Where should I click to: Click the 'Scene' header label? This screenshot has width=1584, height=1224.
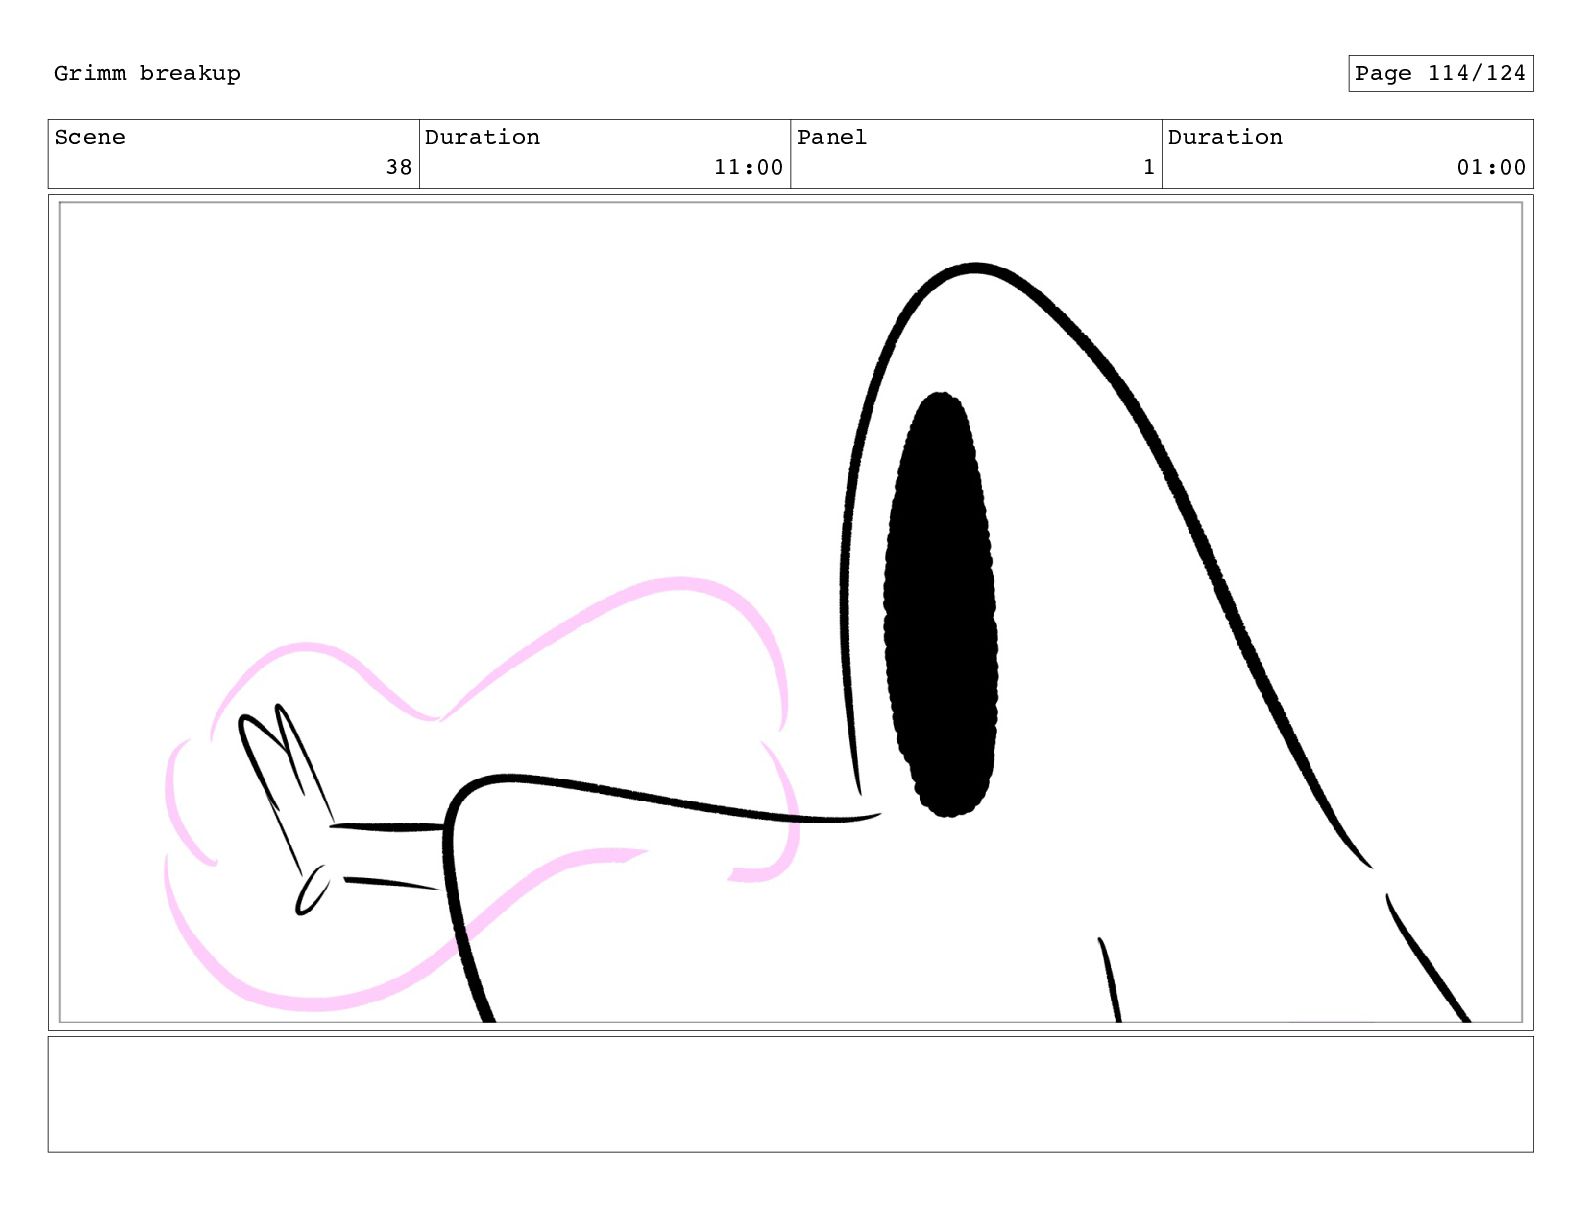90,137
